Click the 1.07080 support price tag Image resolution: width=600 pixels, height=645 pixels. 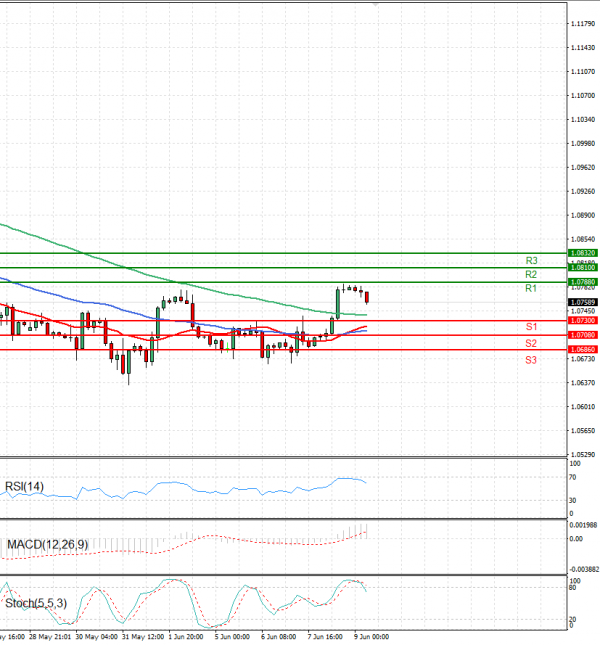(582, 335)
